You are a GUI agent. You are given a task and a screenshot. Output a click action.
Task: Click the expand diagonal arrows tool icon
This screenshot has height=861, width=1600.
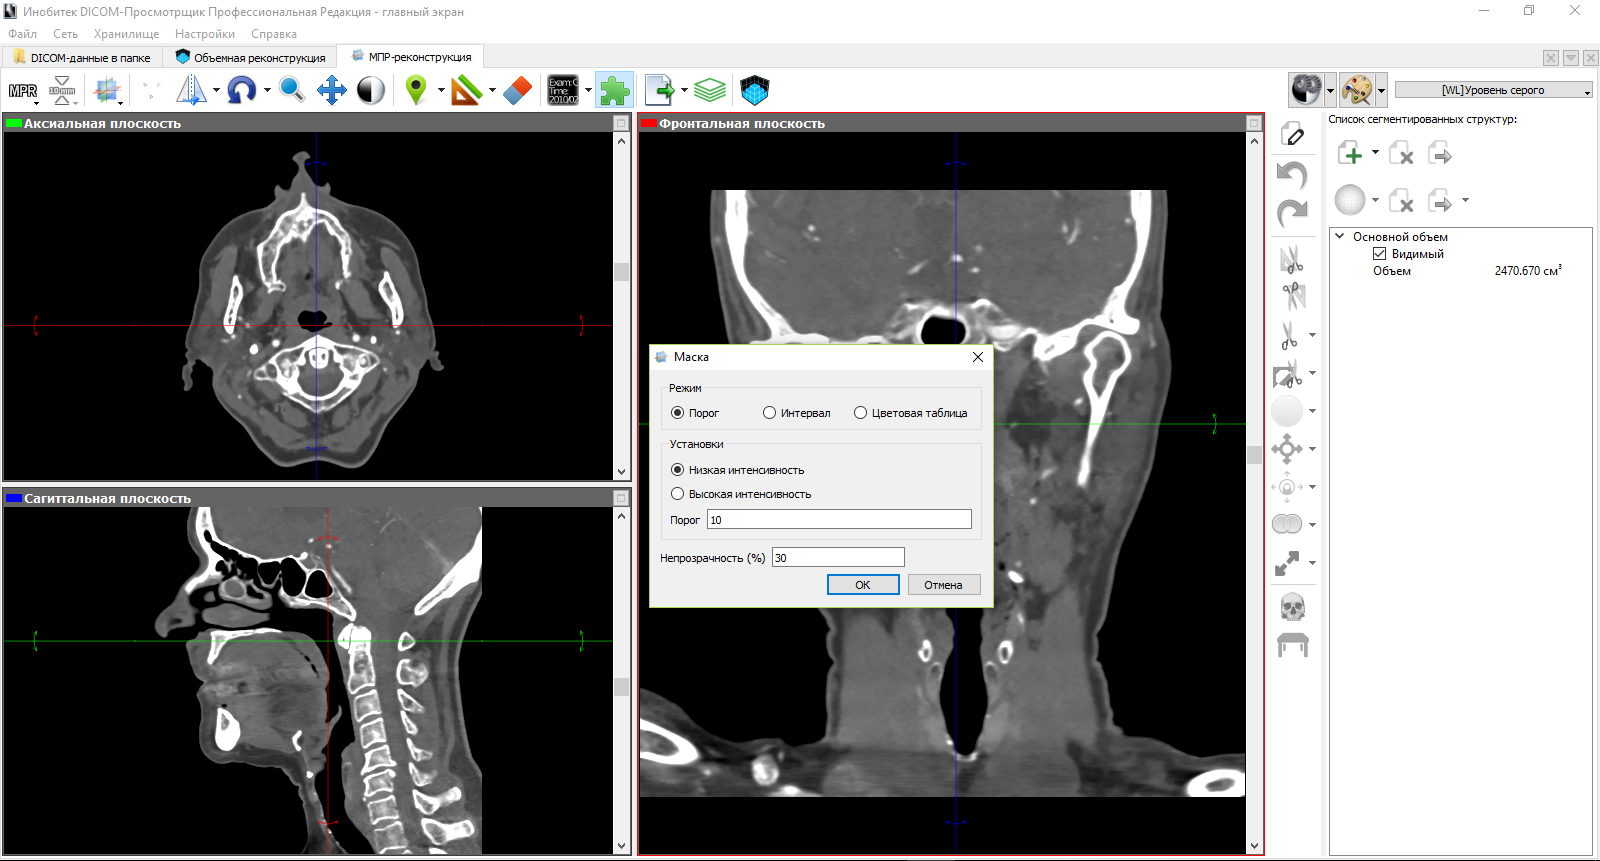click(x=1287, y=563)
